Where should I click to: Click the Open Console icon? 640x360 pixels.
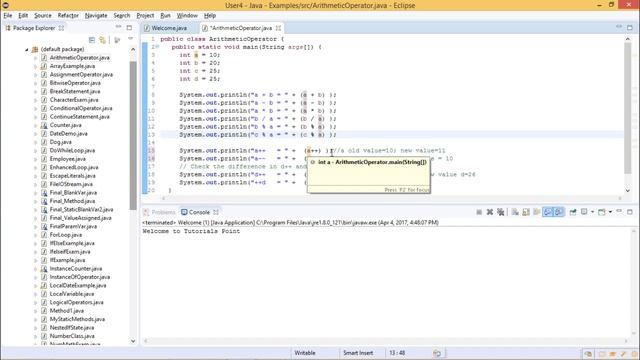pyautogui.click(x=602, y=212)
